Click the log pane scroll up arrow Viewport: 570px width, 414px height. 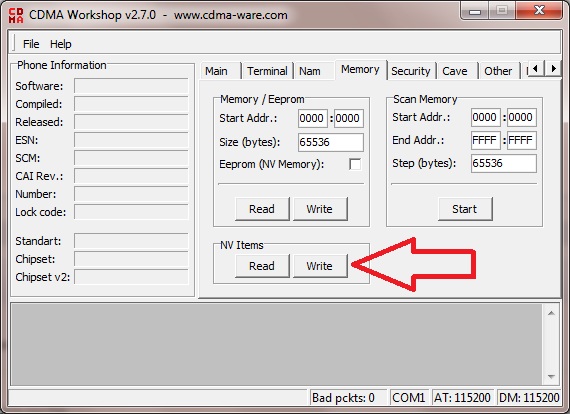pyautogui.click(x=551, y=313)
